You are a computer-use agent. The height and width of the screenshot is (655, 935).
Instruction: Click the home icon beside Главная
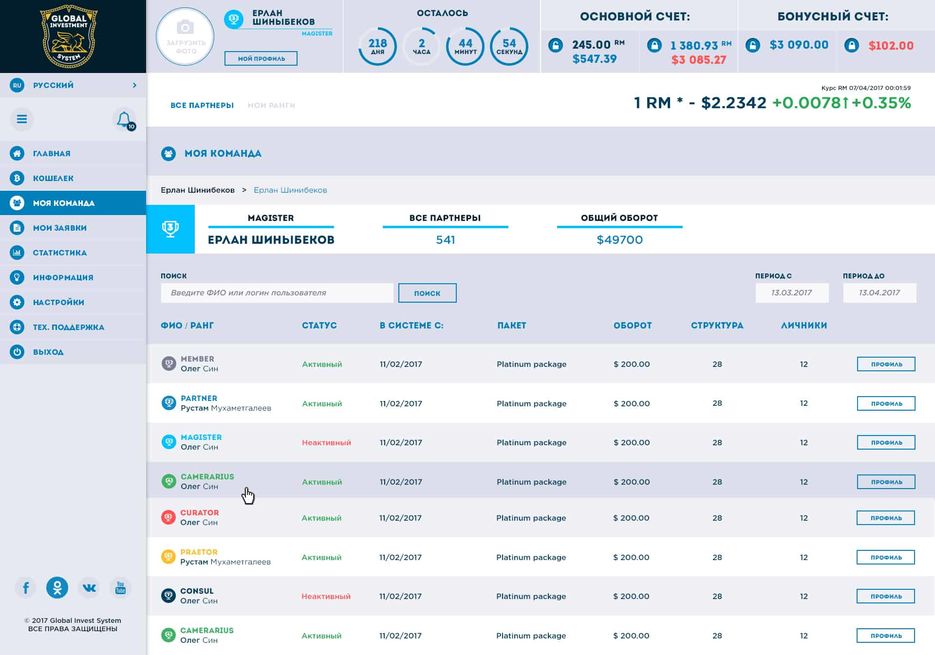pos(17,153)
